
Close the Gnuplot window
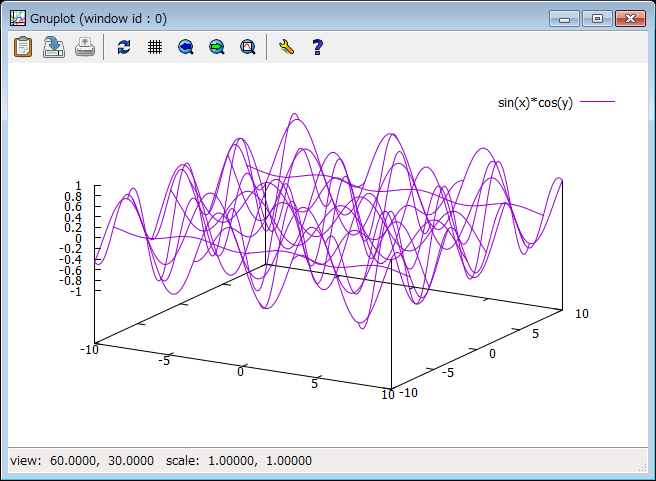tap(630, 18)
